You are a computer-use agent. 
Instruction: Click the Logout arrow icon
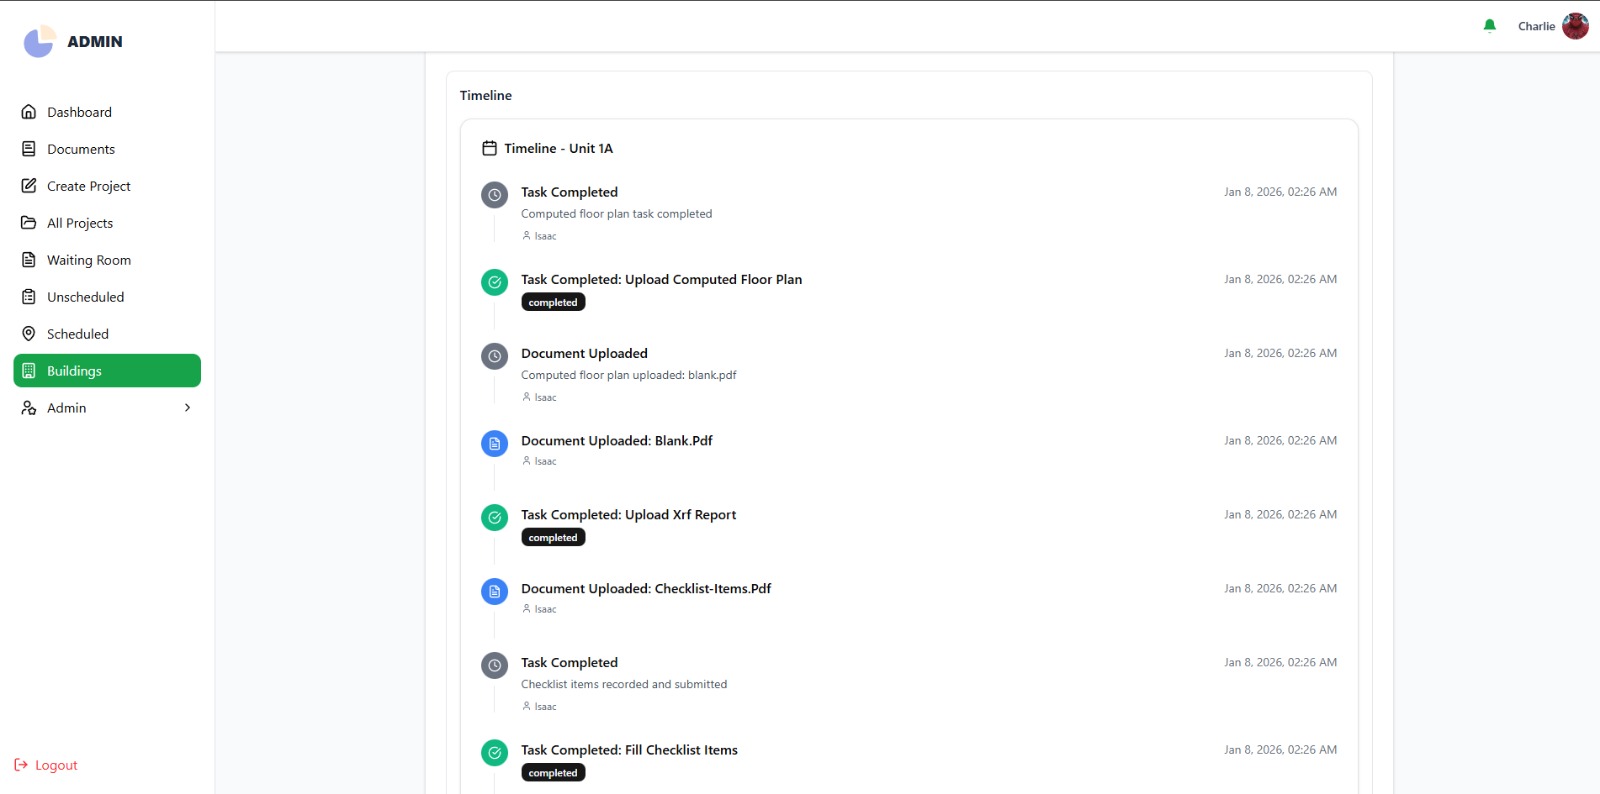click(21, 765)
